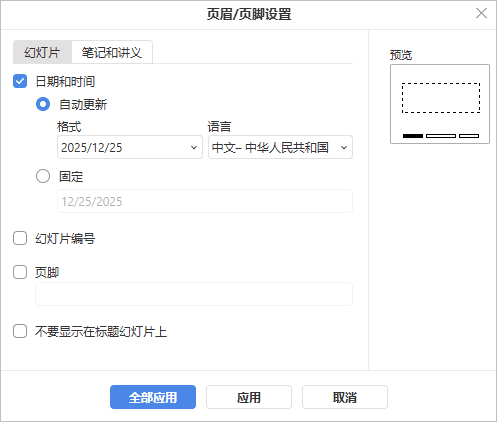Image resolution: width=497 pixels, height=422 pixels.
Task: Switch to the 幻灯片 tab
Action: point(42,52)
